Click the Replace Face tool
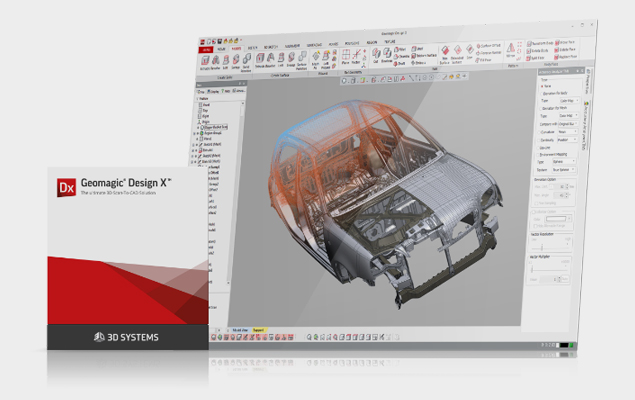635x400 pixels. point(565,57)
